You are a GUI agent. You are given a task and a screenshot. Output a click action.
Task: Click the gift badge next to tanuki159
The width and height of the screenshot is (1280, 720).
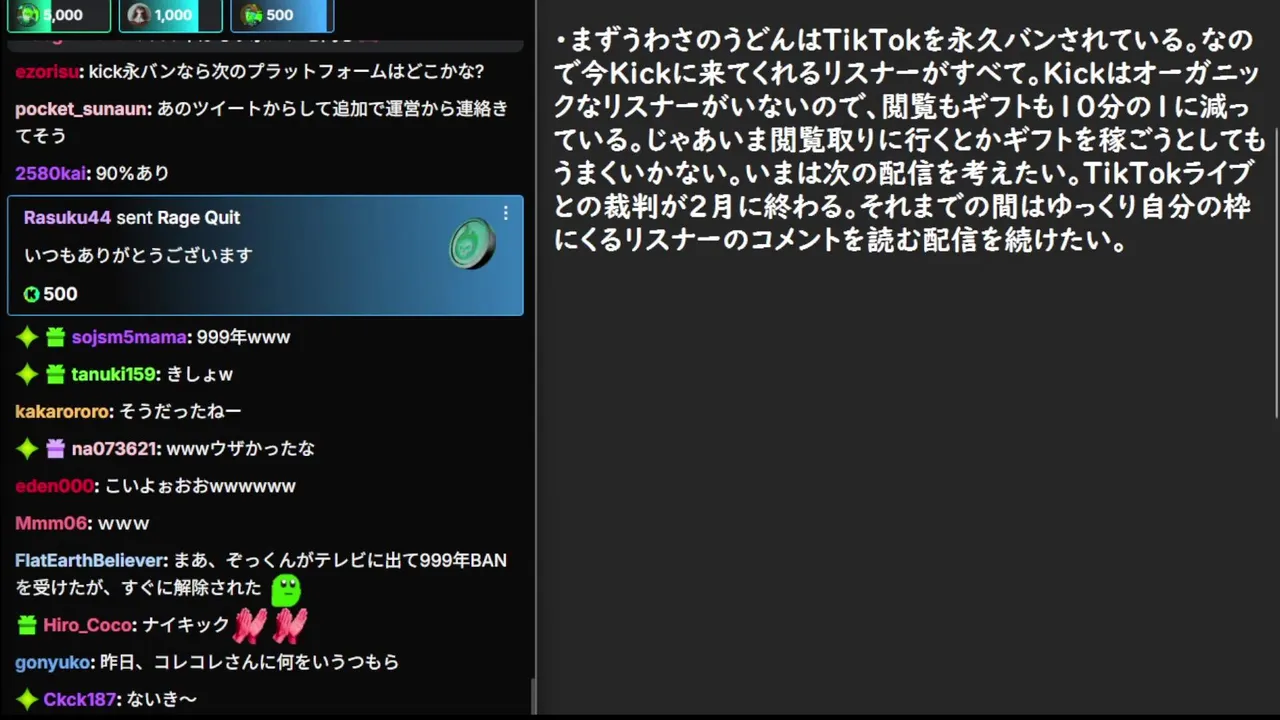coord(55,374)
